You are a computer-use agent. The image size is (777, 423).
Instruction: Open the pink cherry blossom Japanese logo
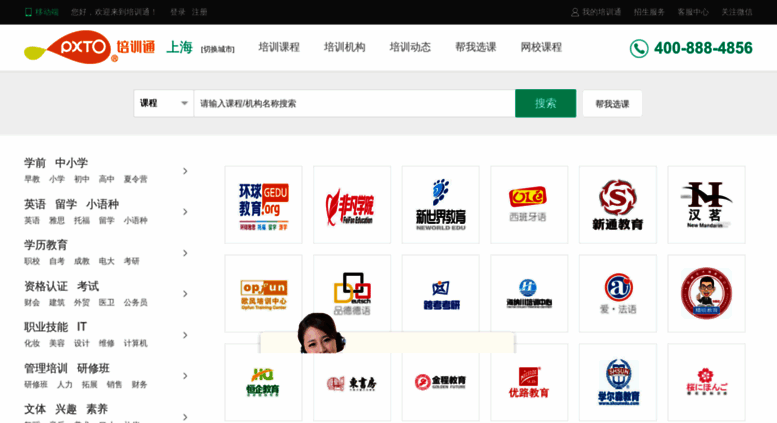point(707,382)
